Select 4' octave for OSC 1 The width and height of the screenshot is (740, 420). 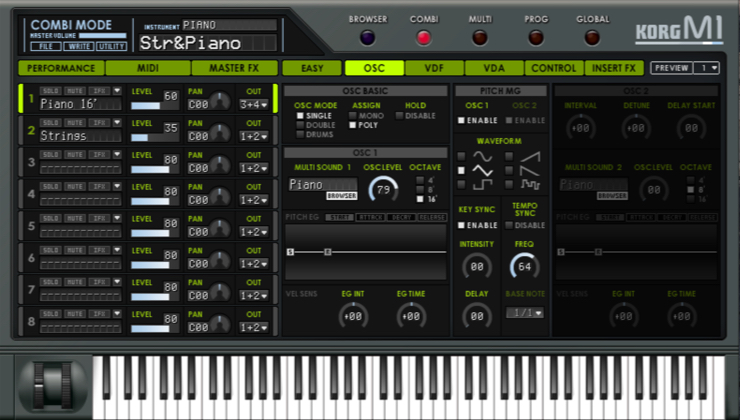(420, 180)
